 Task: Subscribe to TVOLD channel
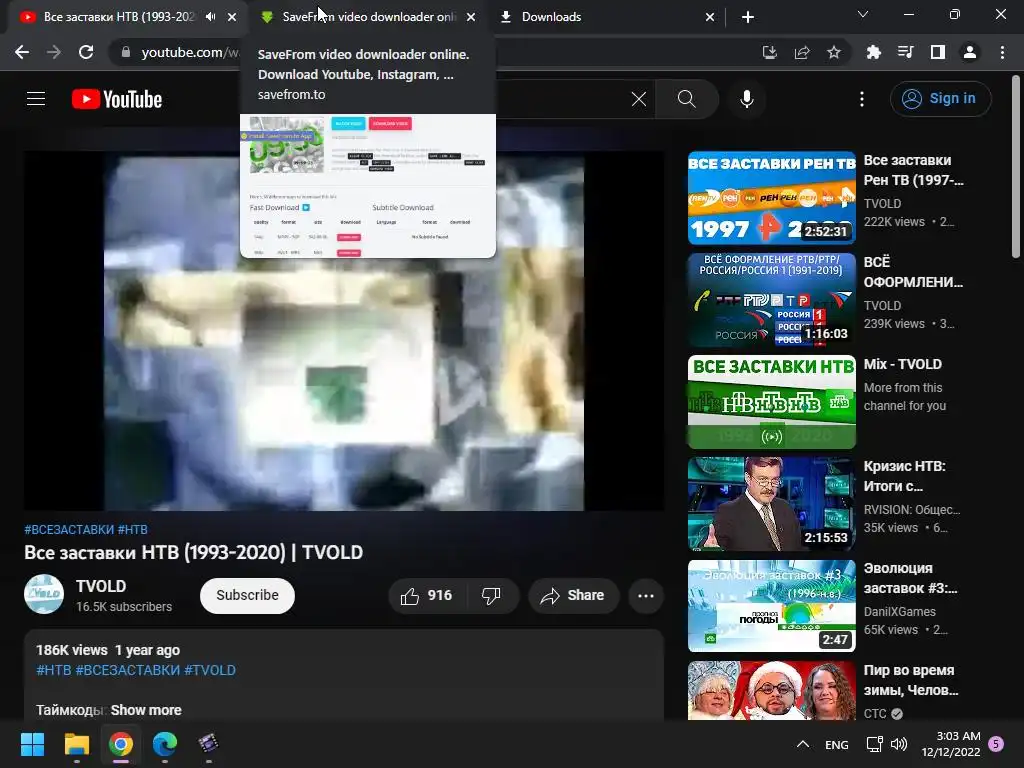tap(248, 595)
